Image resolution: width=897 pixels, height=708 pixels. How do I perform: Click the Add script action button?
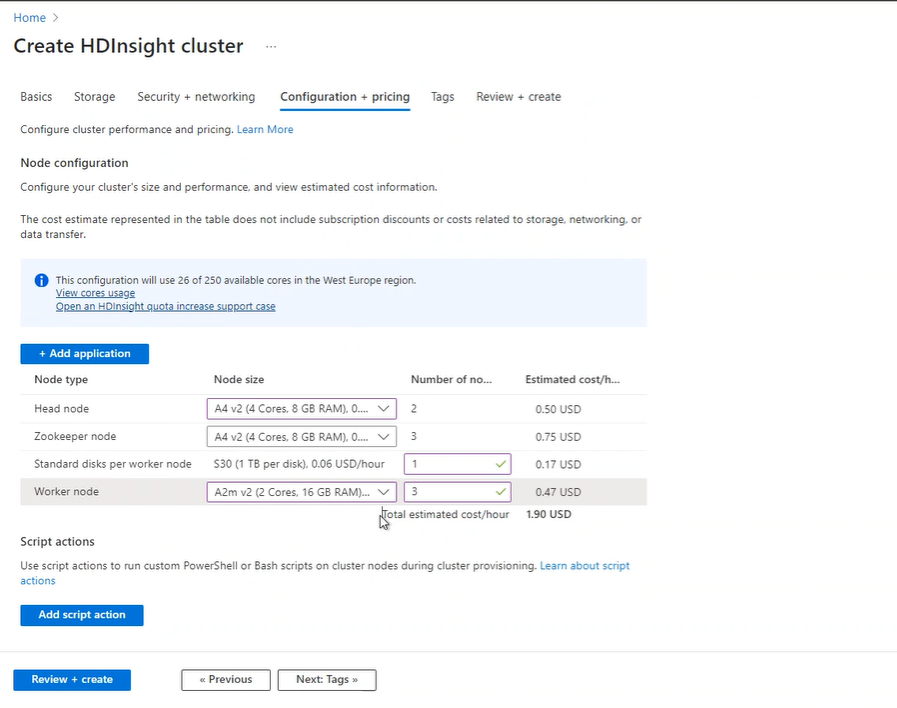tap(81, 615)
